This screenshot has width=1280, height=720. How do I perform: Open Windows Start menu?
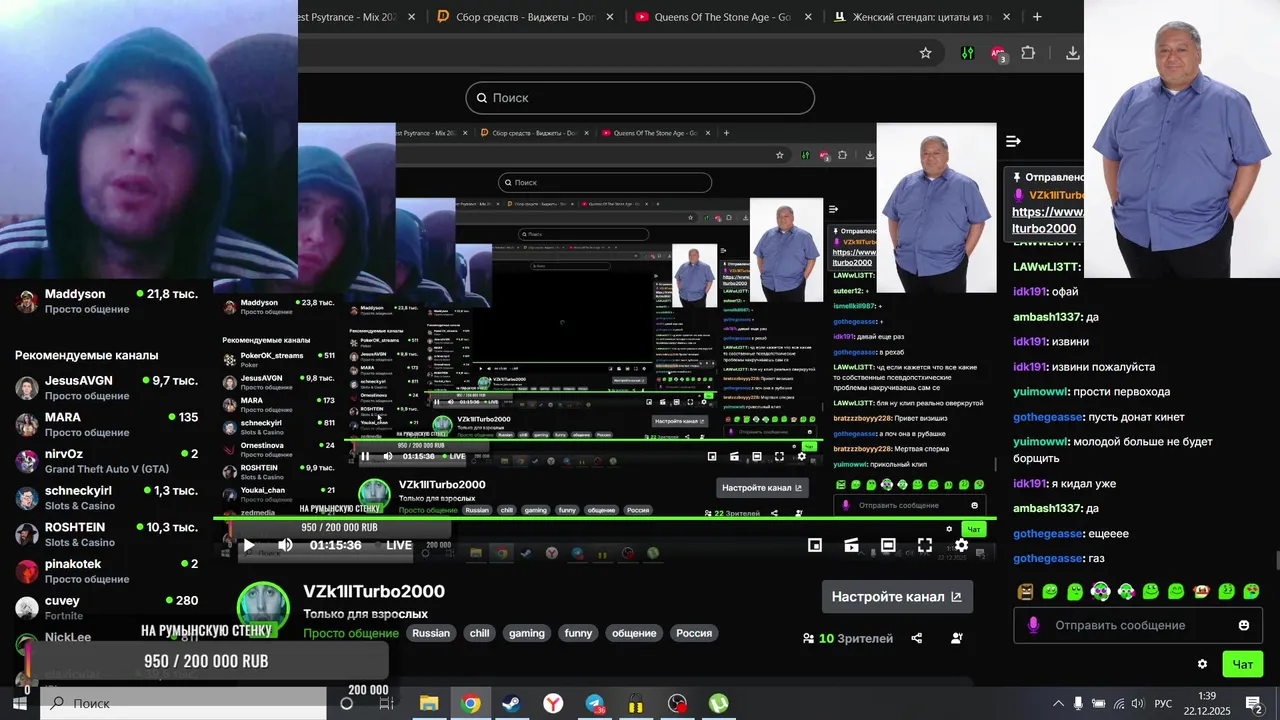pos(19,703)
